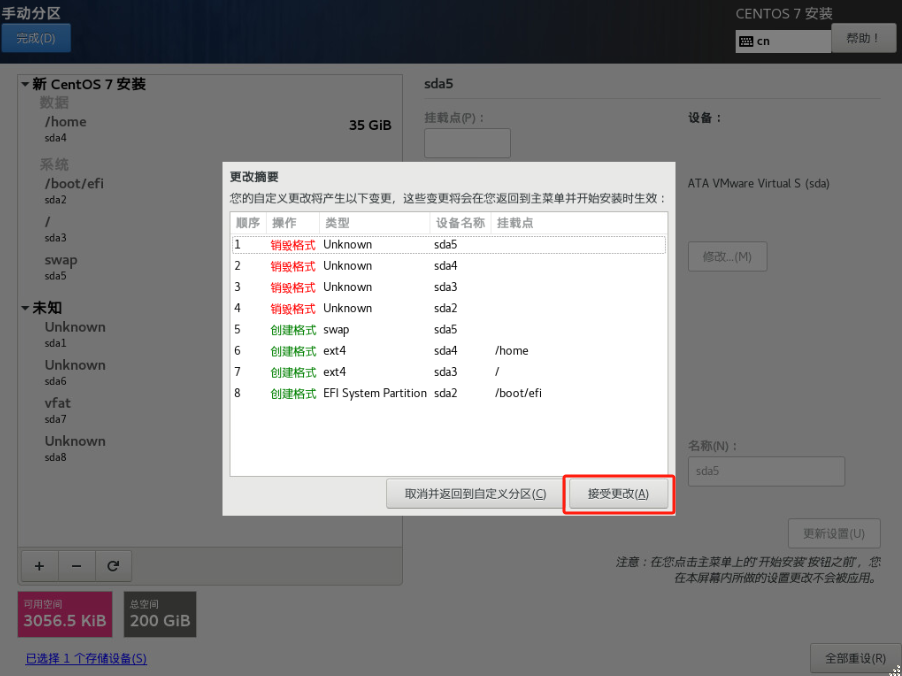Click the reload storage configuration icon
Image resolution: width=902 pixels, height=676 pixels.
tap(113, 566)
